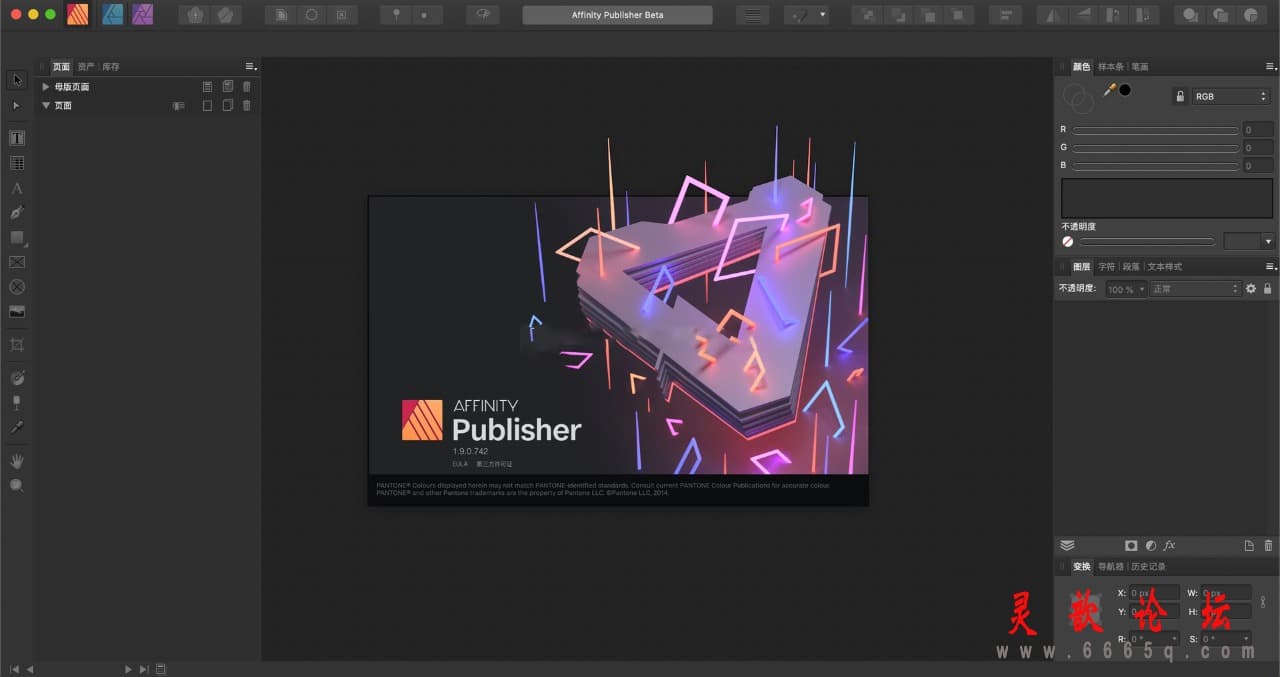Screen dimensions: 1280x677
Task: Click the 第三方许可证 link on splash
Action: point(494,464)
